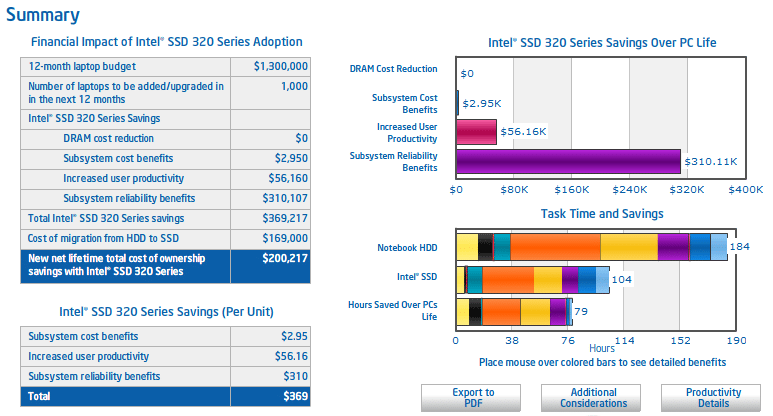773x416 pixels.
Task: Click the 104 hours data label
Action: click(622, 280)
